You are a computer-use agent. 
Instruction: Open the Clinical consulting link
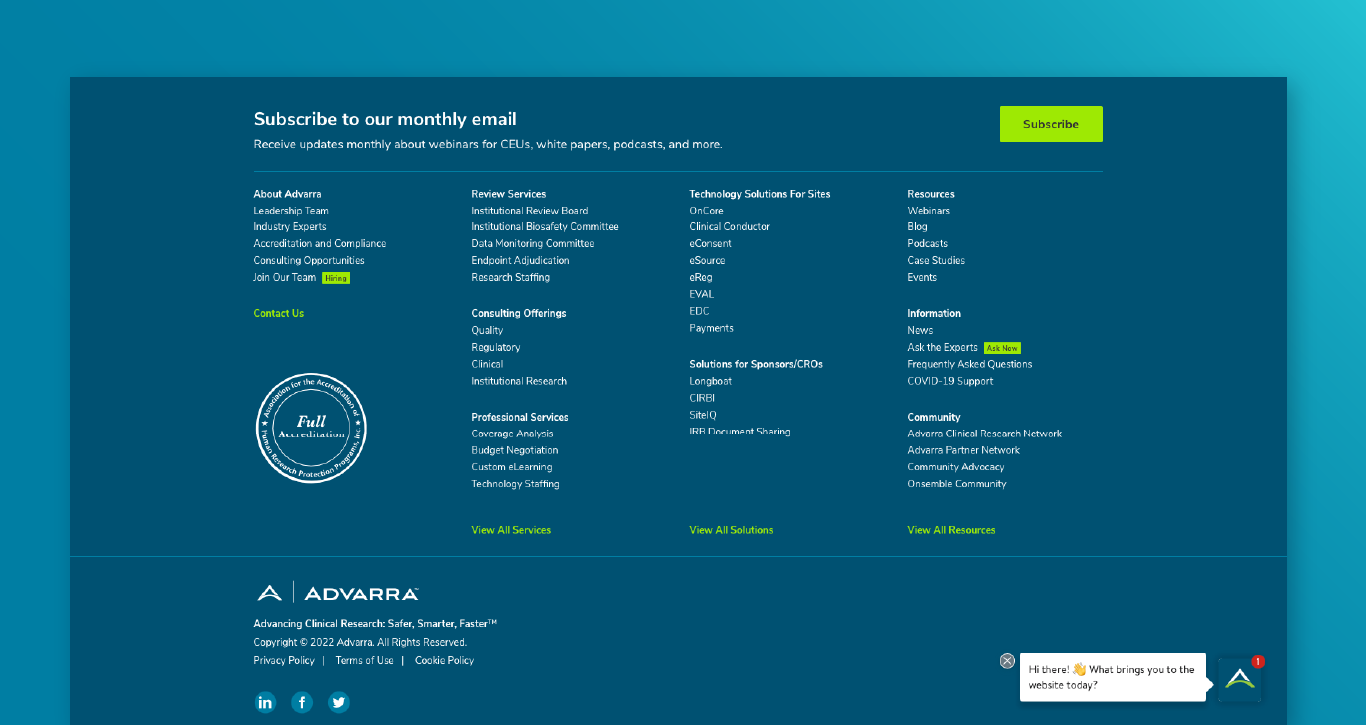tap(488, 365)
